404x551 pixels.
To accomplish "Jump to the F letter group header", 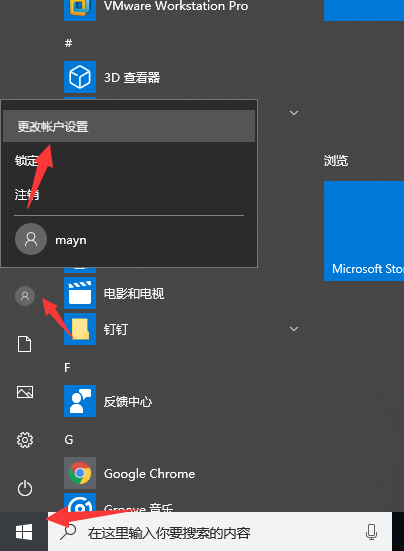I will pos(67,368).
